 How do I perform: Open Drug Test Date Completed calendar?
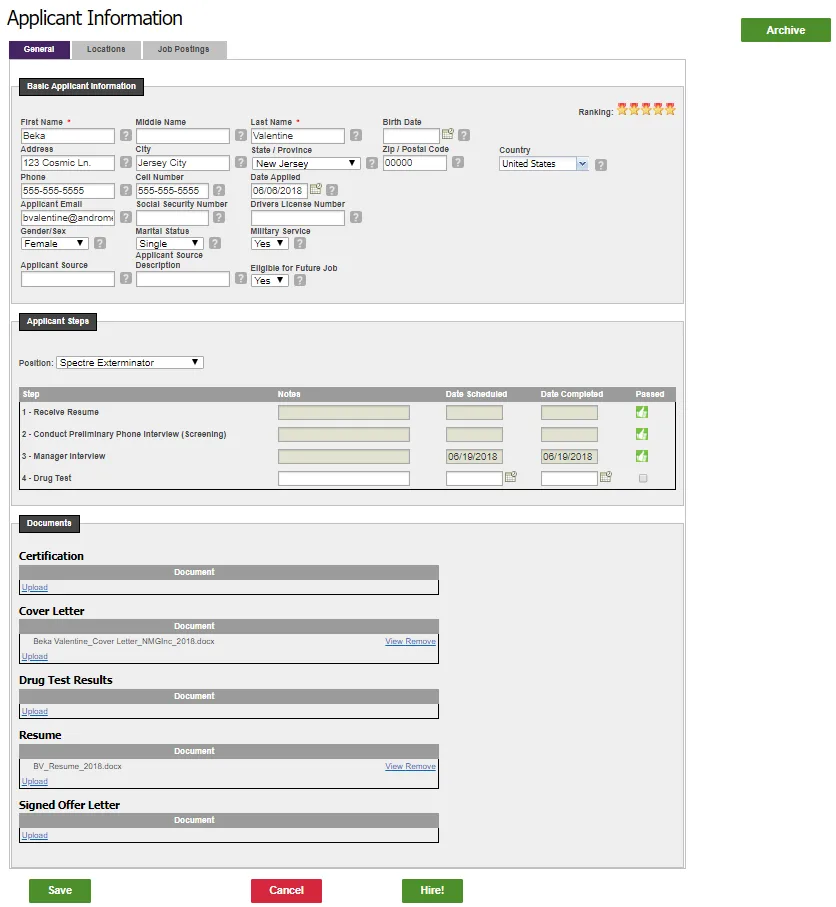click(x=605, y=477)
